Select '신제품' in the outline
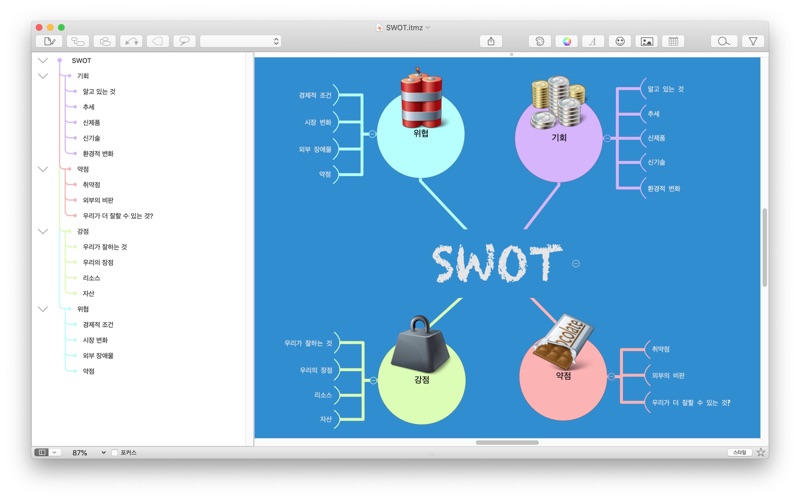Viewport: 800px width, 500px height. click(x=91, y=123)
